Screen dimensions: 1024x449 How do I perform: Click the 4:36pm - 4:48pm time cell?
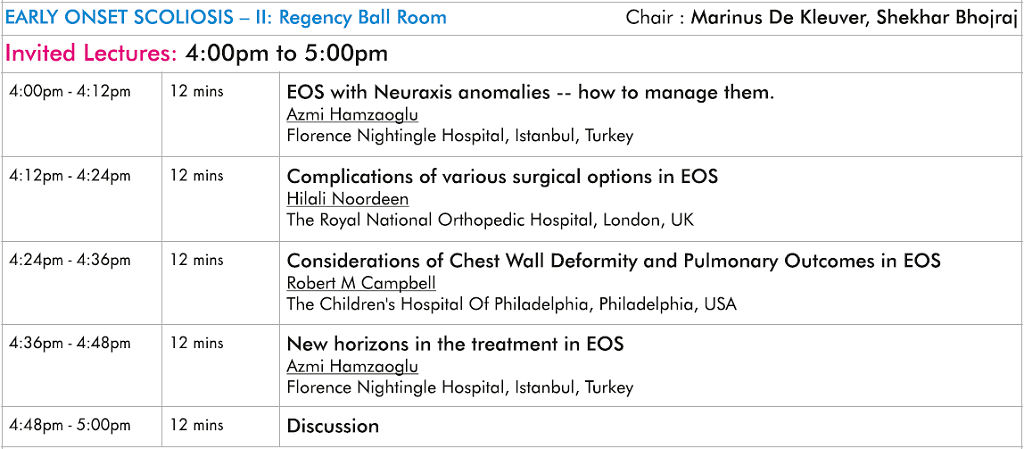pyautogui.click(x=70, y=342)
